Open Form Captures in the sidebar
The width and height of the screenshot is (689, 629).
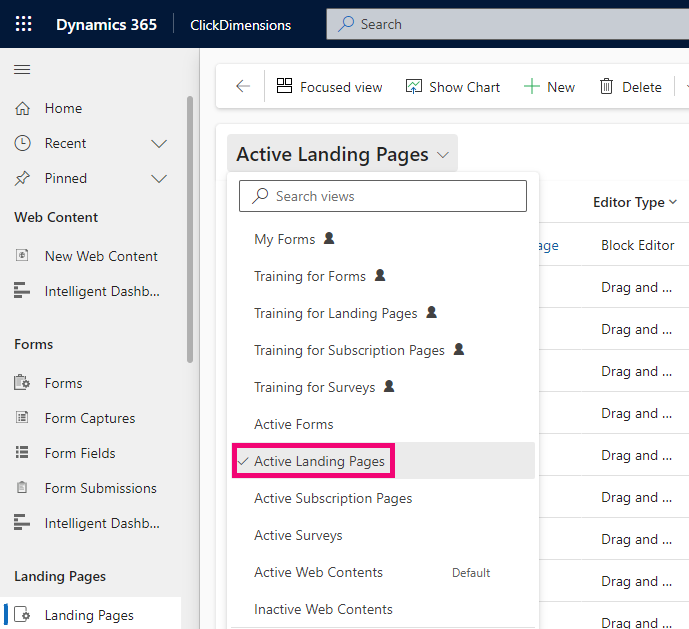91,418
